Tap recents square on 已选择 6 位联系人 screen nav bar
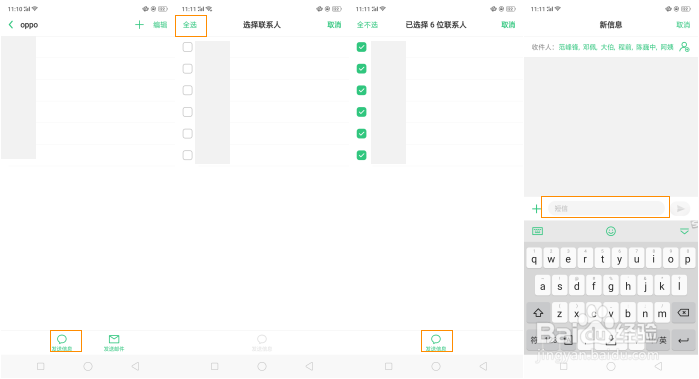Viewport: 699px width, 379px height. [389, 366]
